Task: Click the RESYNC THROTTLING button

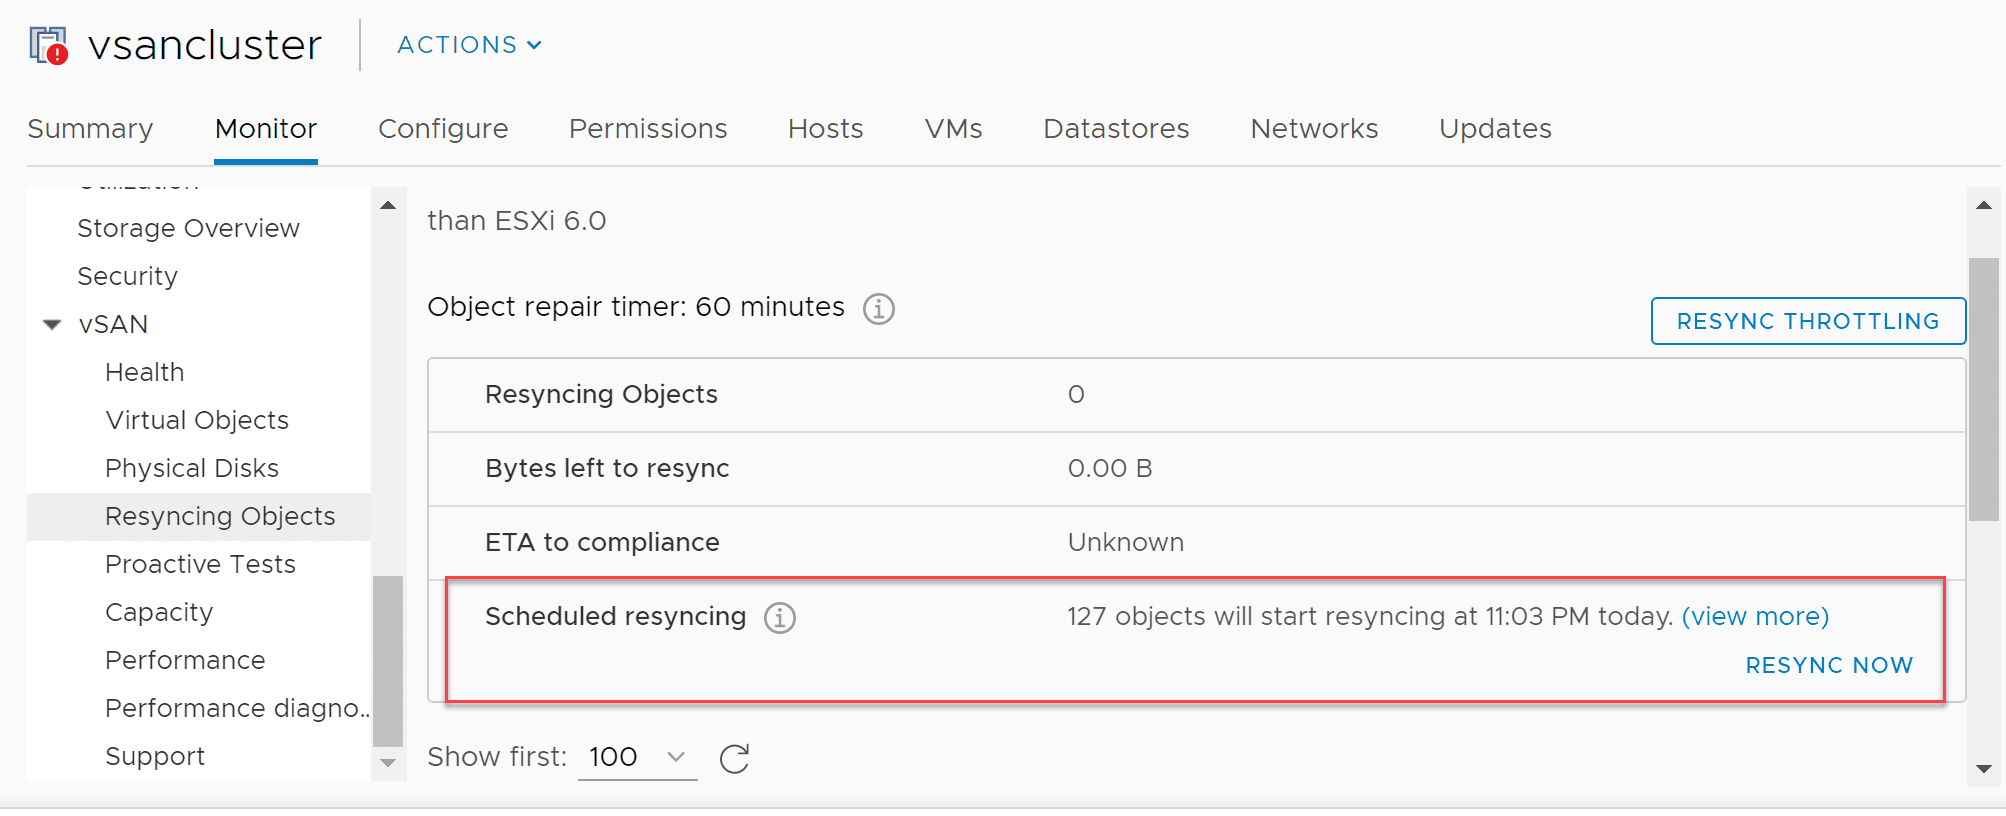Action: [1807, 321]
